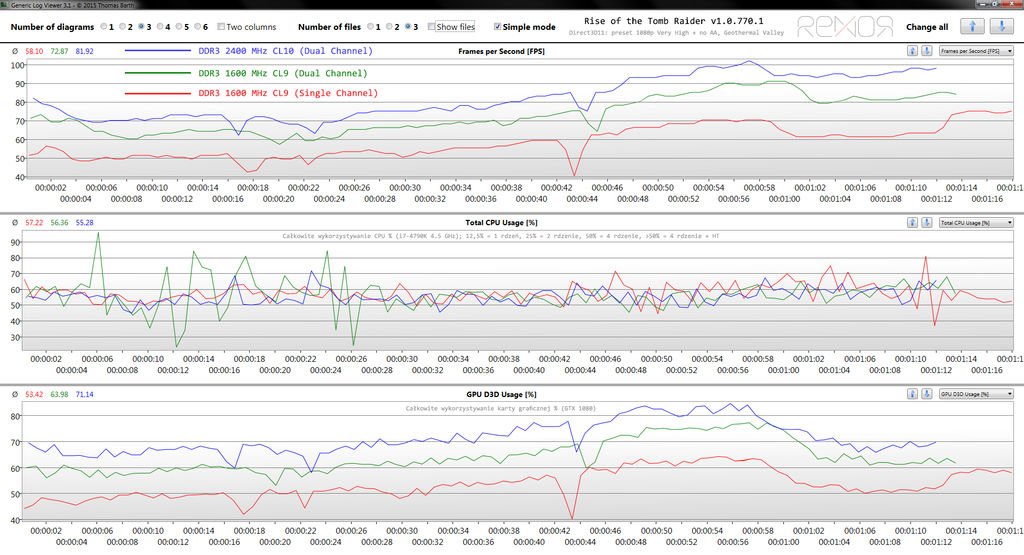
Task: Select 5 for Number of diagrams
Action: [x=179, y=27]
